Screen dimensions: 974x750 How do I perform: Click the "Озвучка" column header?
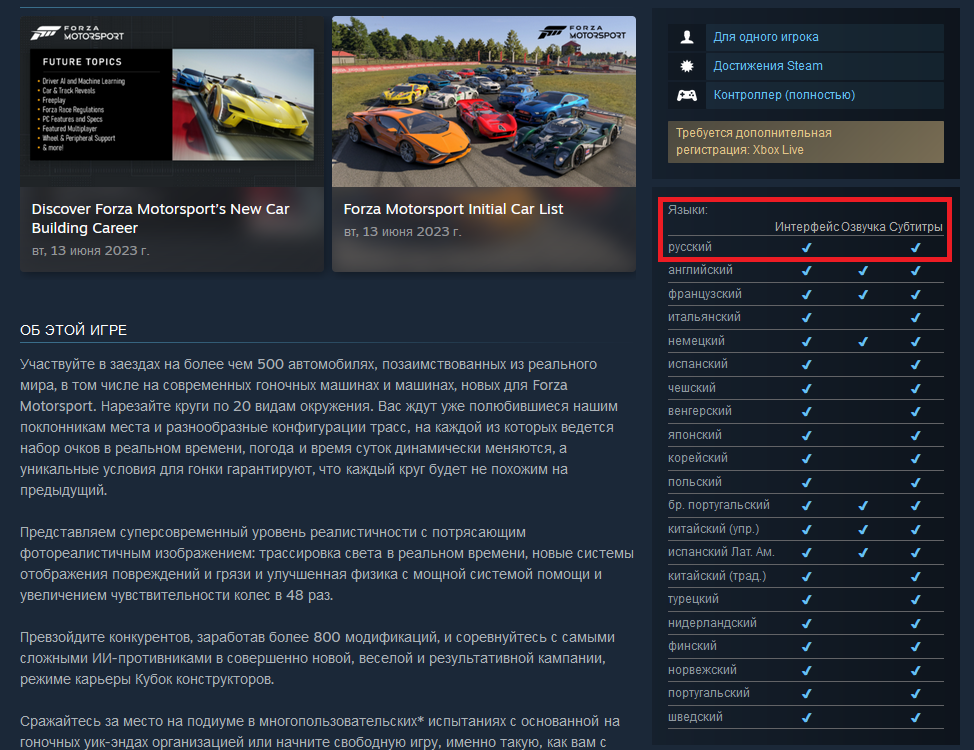click(x=863, y=227)
